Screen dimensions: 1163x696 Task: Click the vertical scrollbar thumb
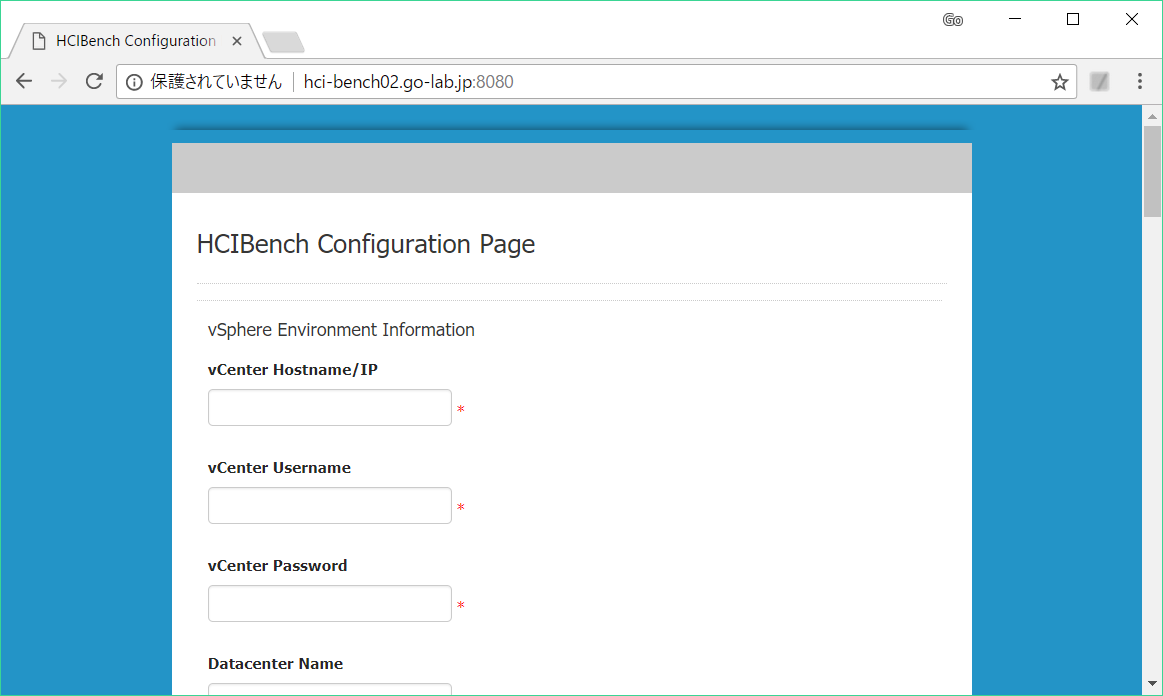pos(1152,171)
